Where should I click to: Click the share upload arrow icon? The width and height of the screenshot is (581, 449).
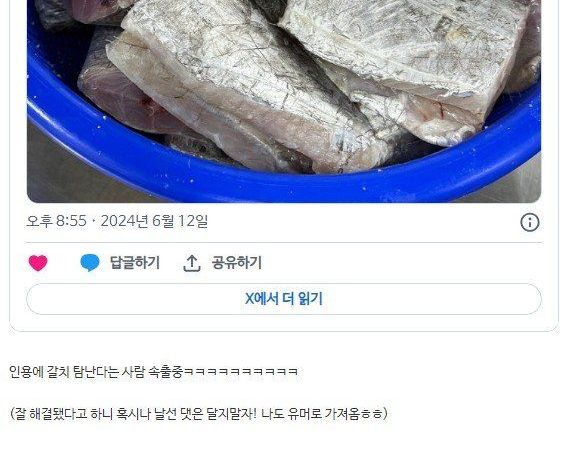[x=192, y=263]
